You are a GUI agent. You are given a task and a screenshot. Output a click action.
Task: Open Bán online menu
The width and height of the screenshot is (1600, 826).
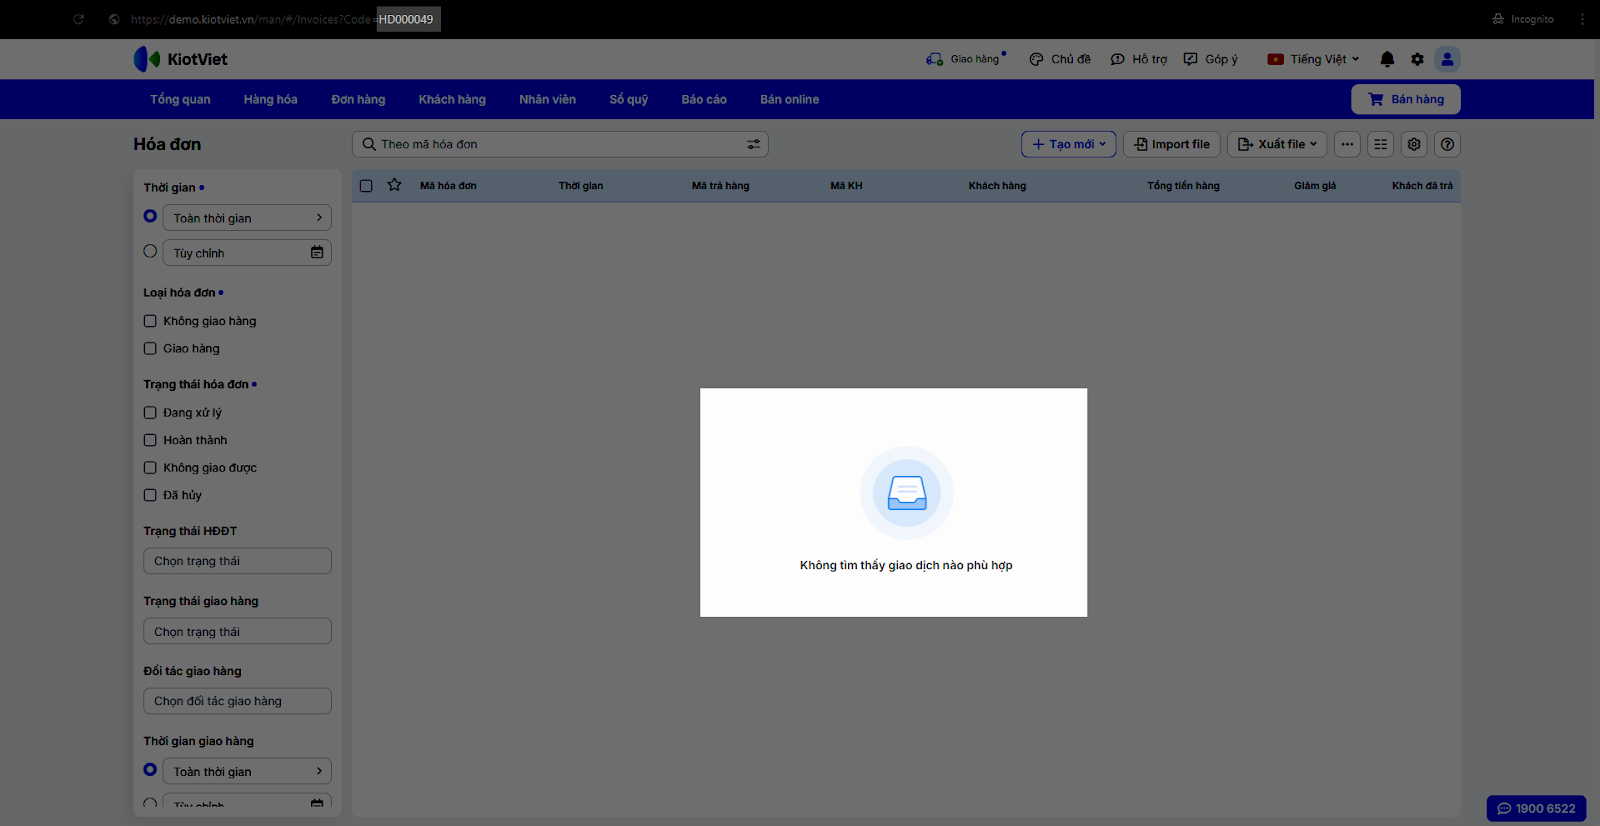[789, 99]
